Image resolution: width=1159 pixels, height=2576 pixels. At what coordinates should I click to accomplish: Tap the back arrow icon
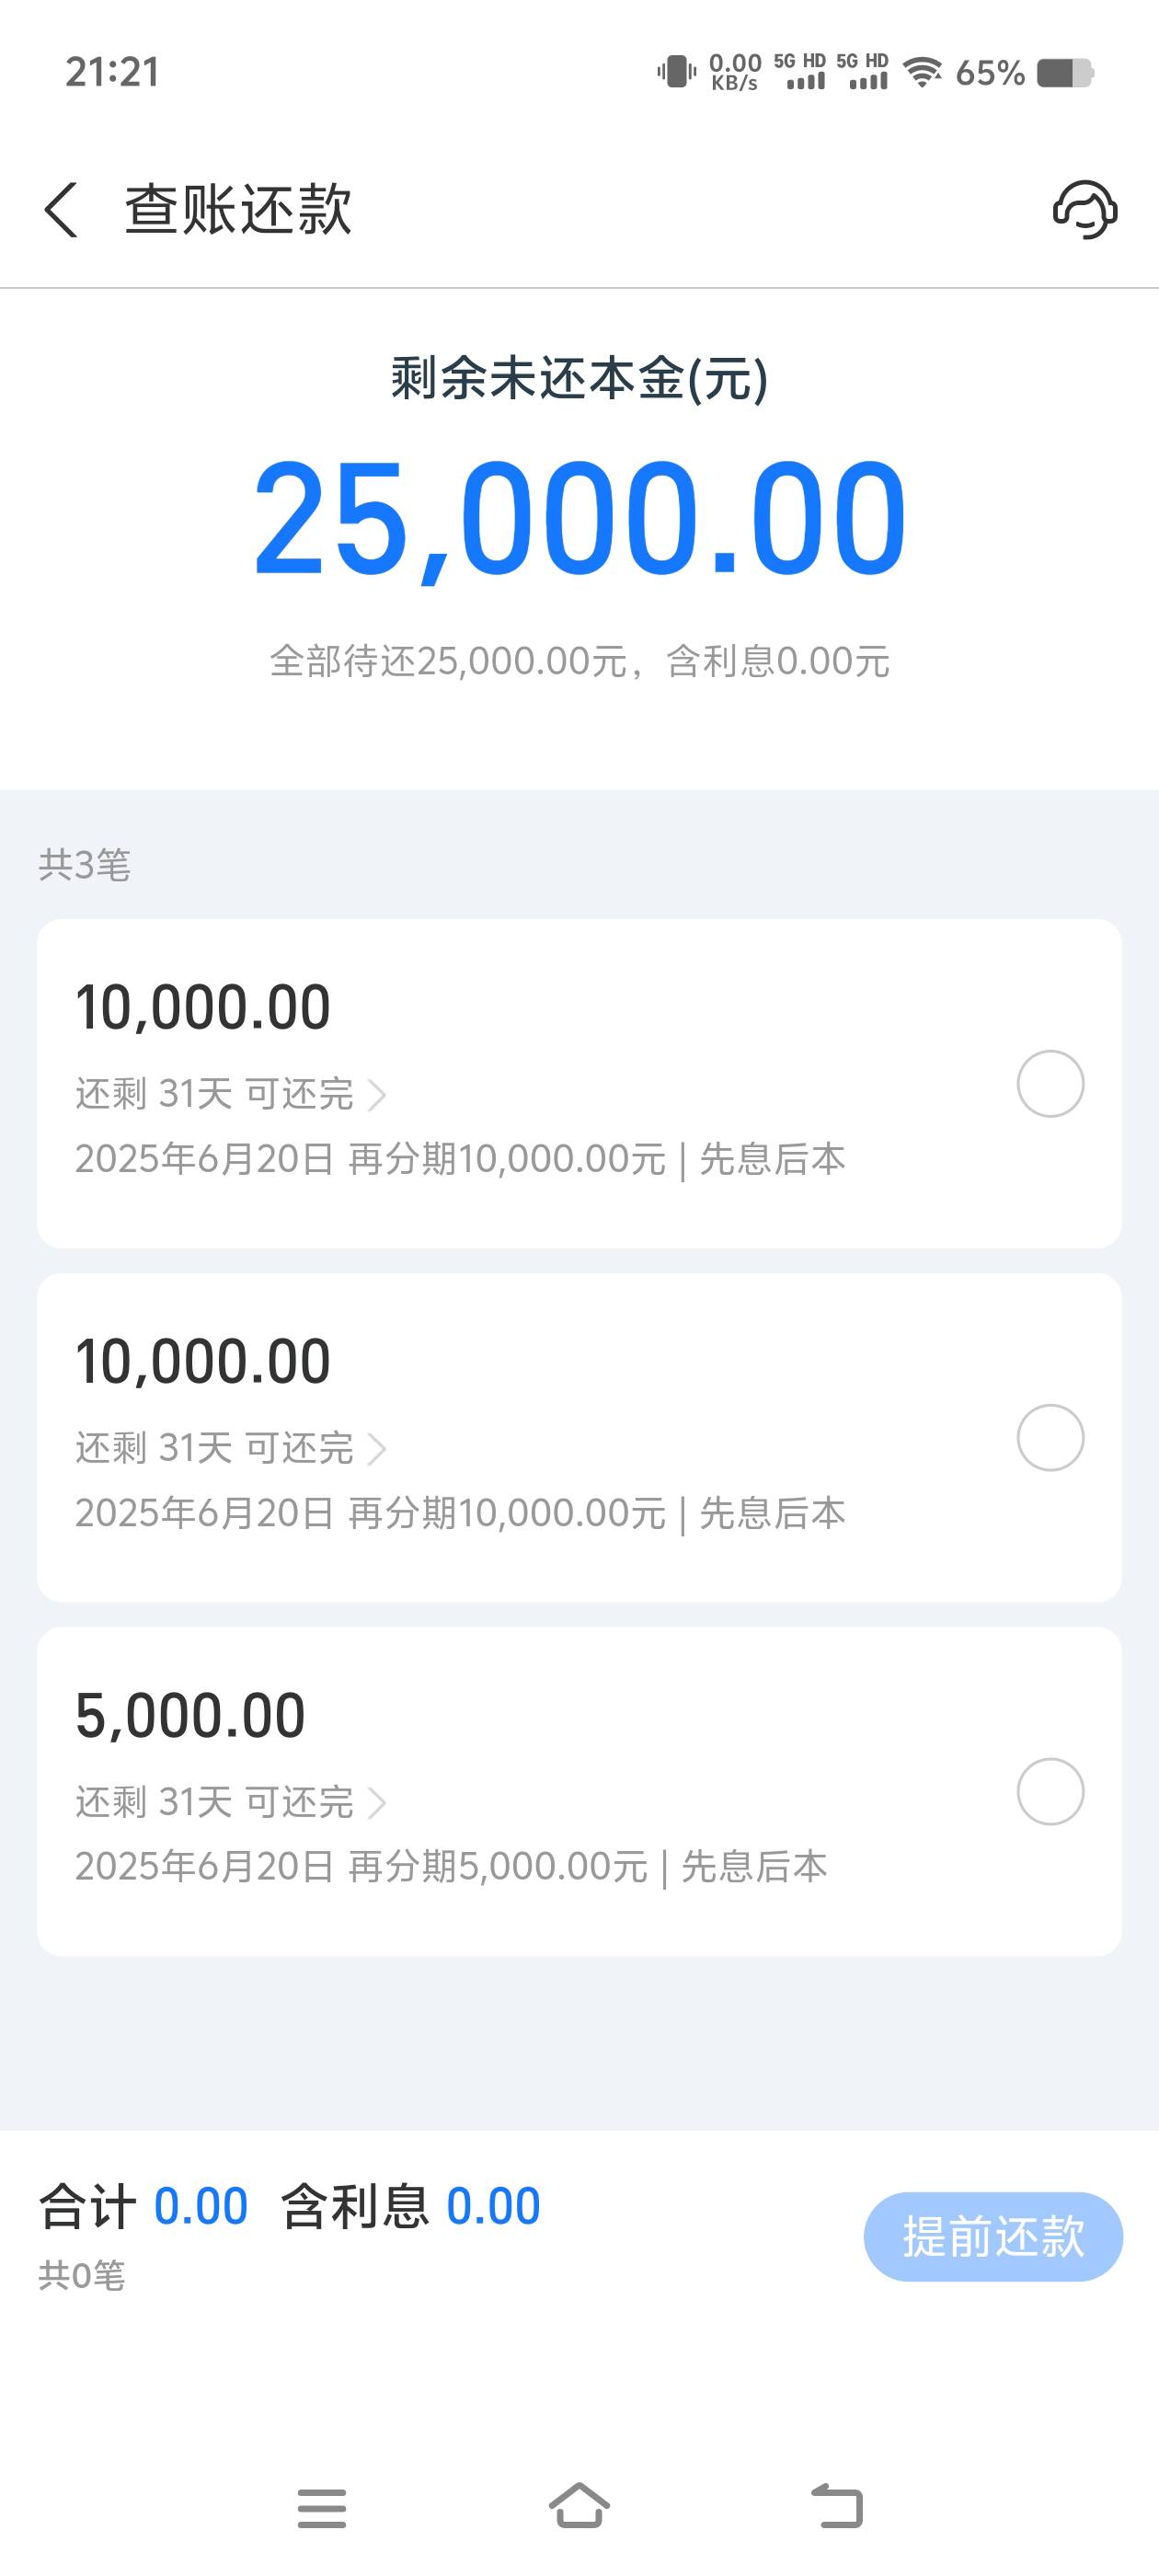[x=62, y=210]
